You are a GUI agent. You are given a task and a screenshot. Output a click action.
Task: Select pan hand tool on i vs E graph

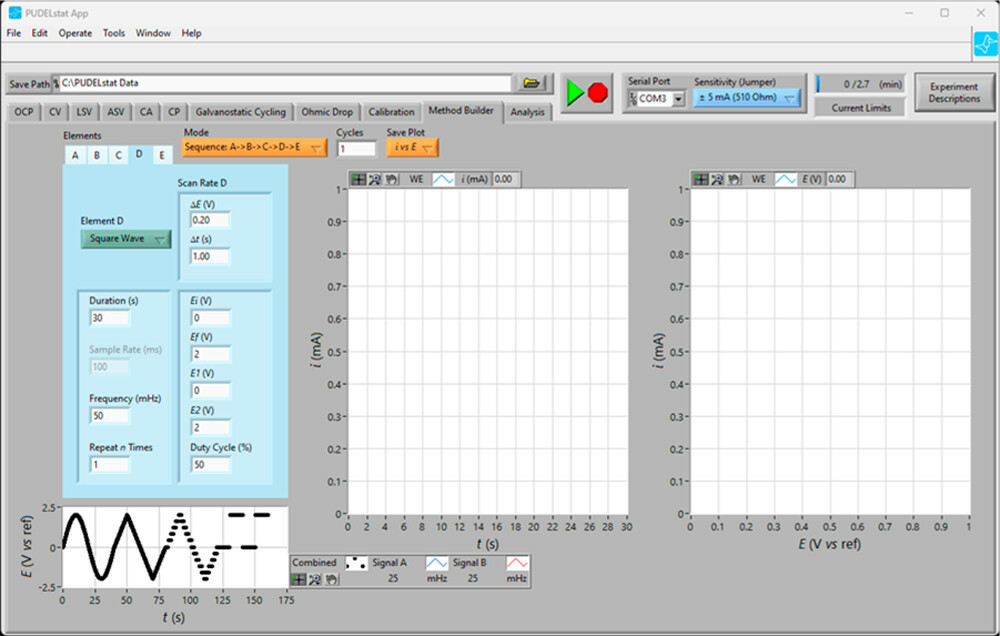pos(733,179)
